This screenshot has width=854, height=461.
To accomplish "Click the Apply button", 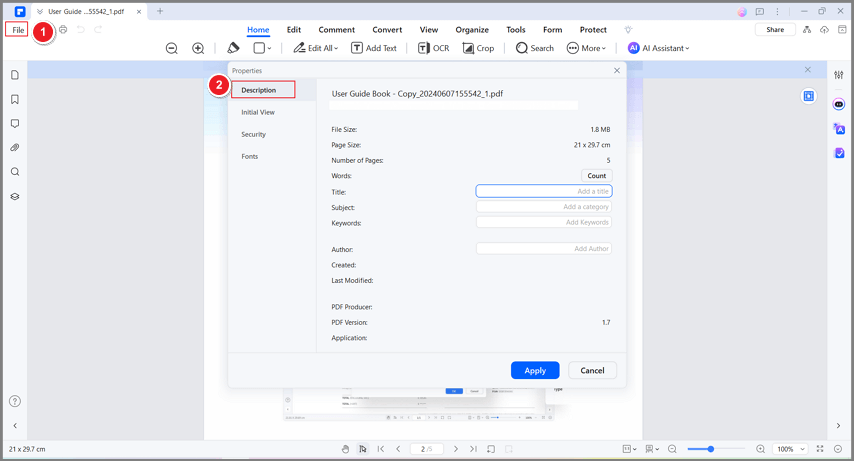I will tap(535, 371).
